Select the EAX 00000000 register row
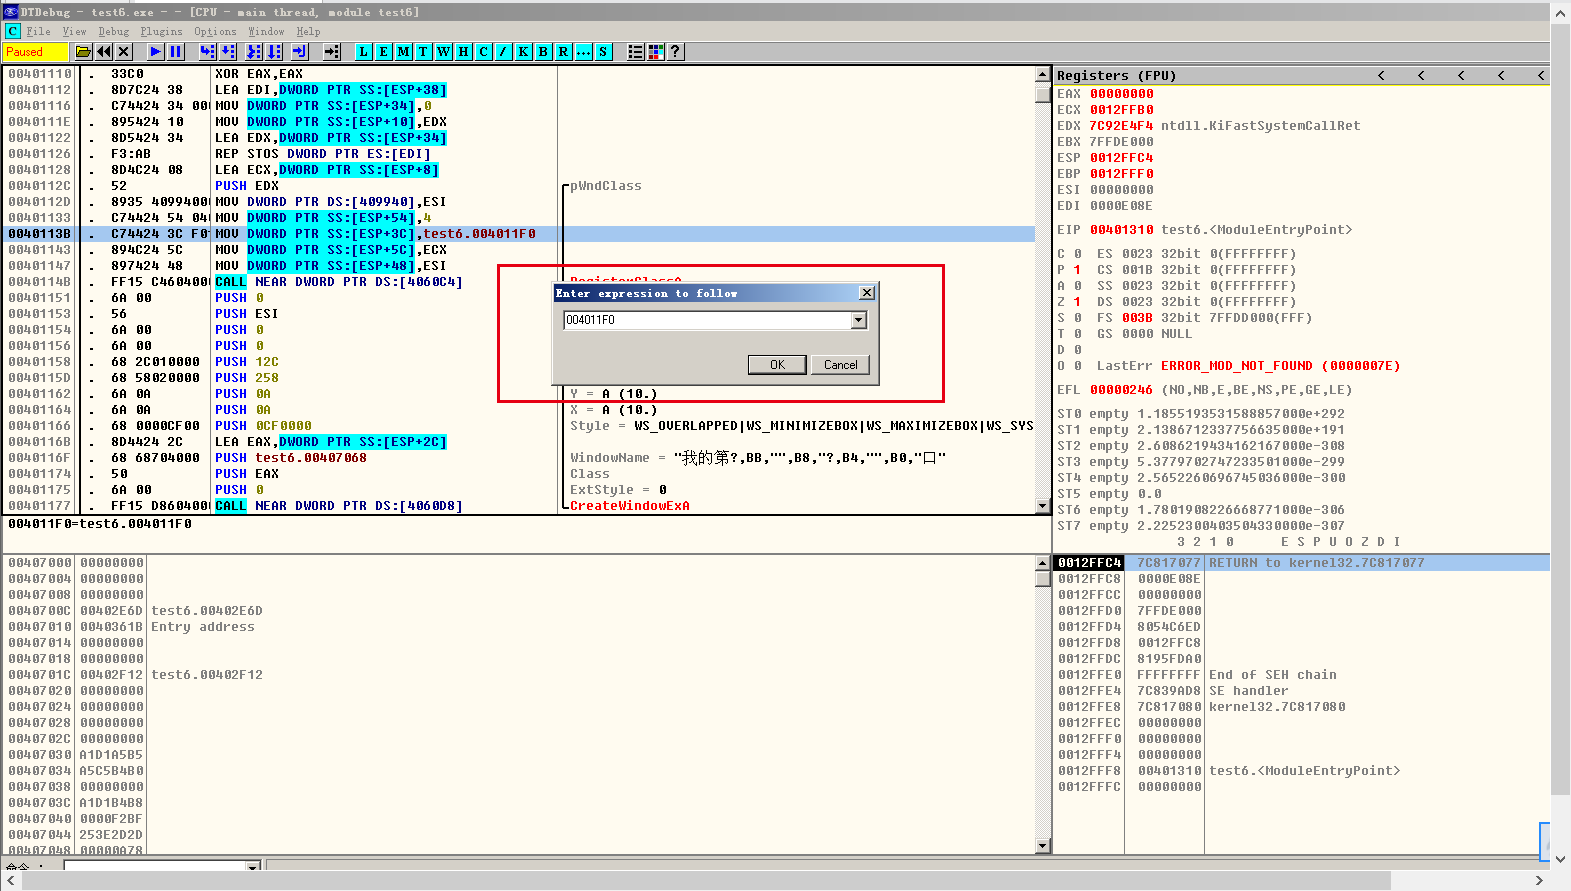 pyautogui.click(x=1105, y=94)
